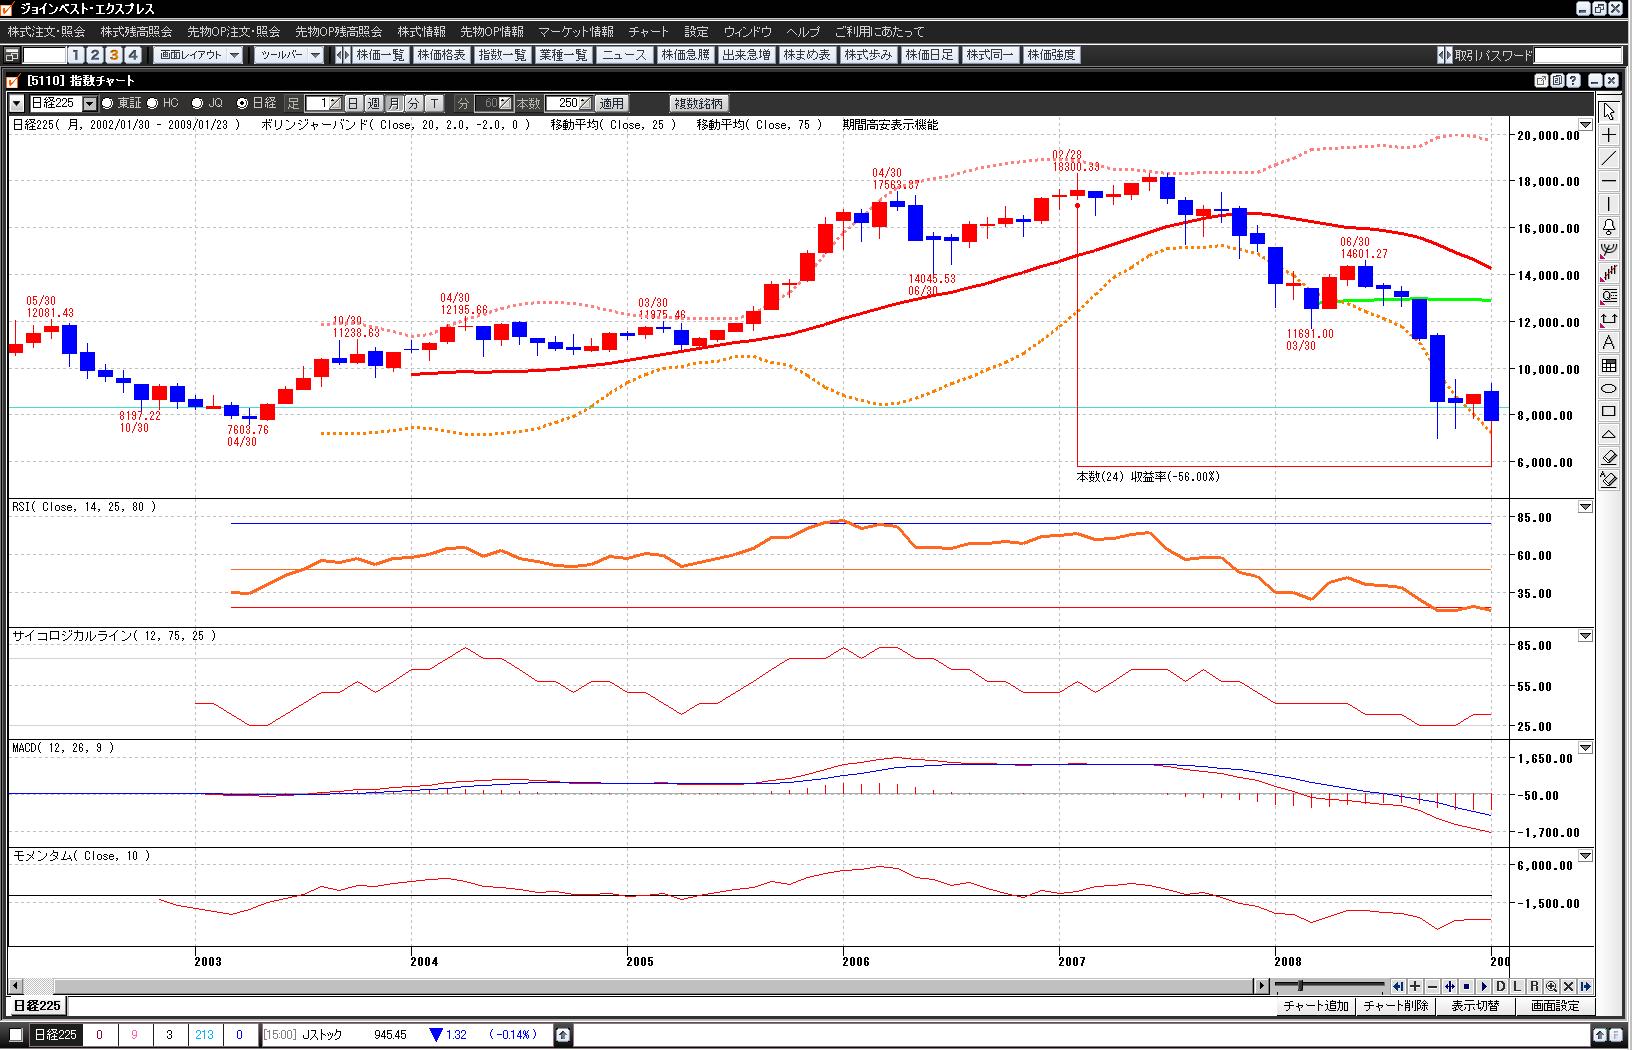Click the magnifier zoom icon near scrollbar
The height and width of the screenshot is (1050, 1632).
tap(1551, 986)
